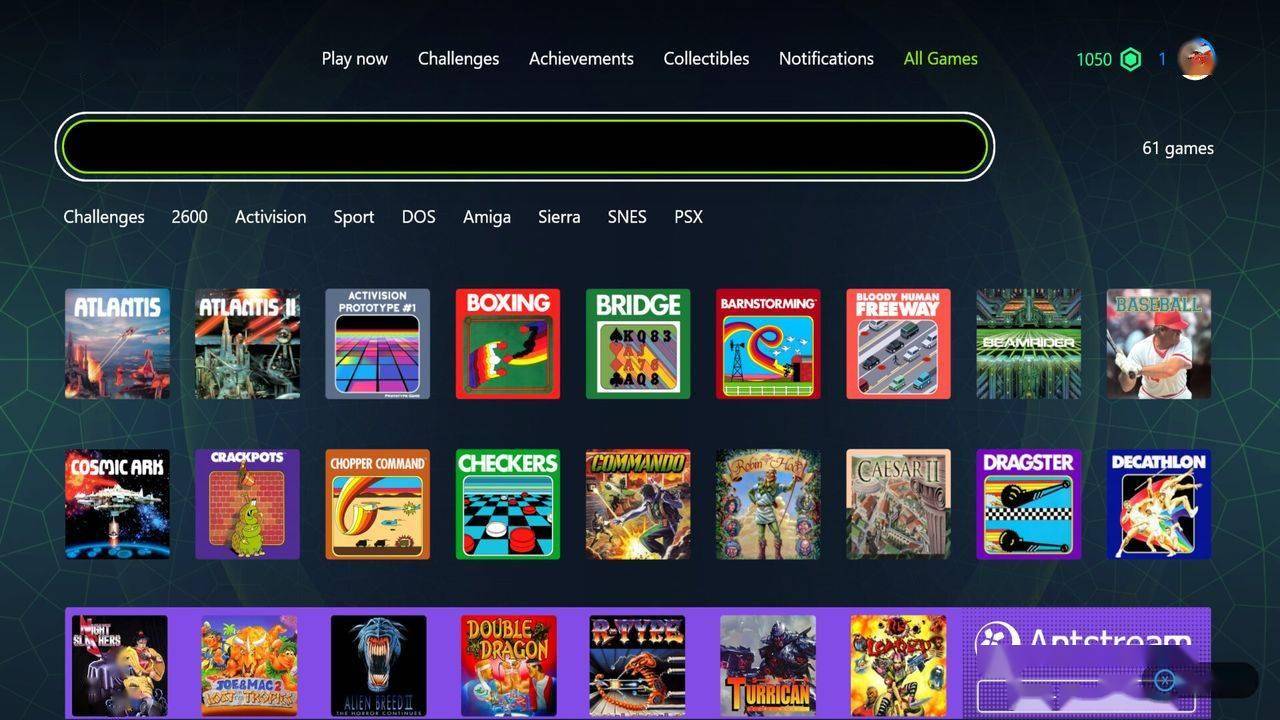
Task: Open the Boxing game cover
Action: [x=508, y=344]
